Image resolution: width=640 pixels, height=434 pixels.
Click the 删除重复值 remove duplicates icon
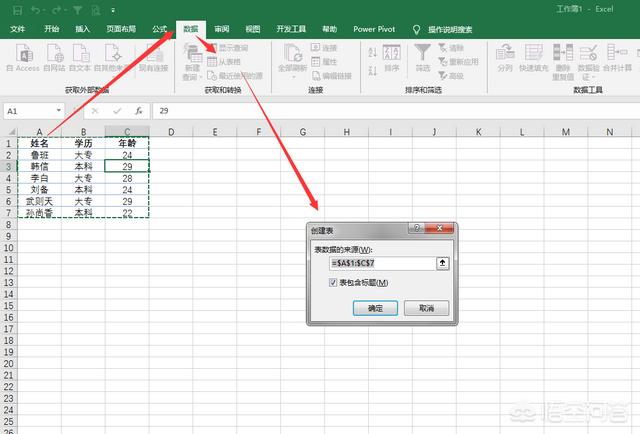point(561,54)
